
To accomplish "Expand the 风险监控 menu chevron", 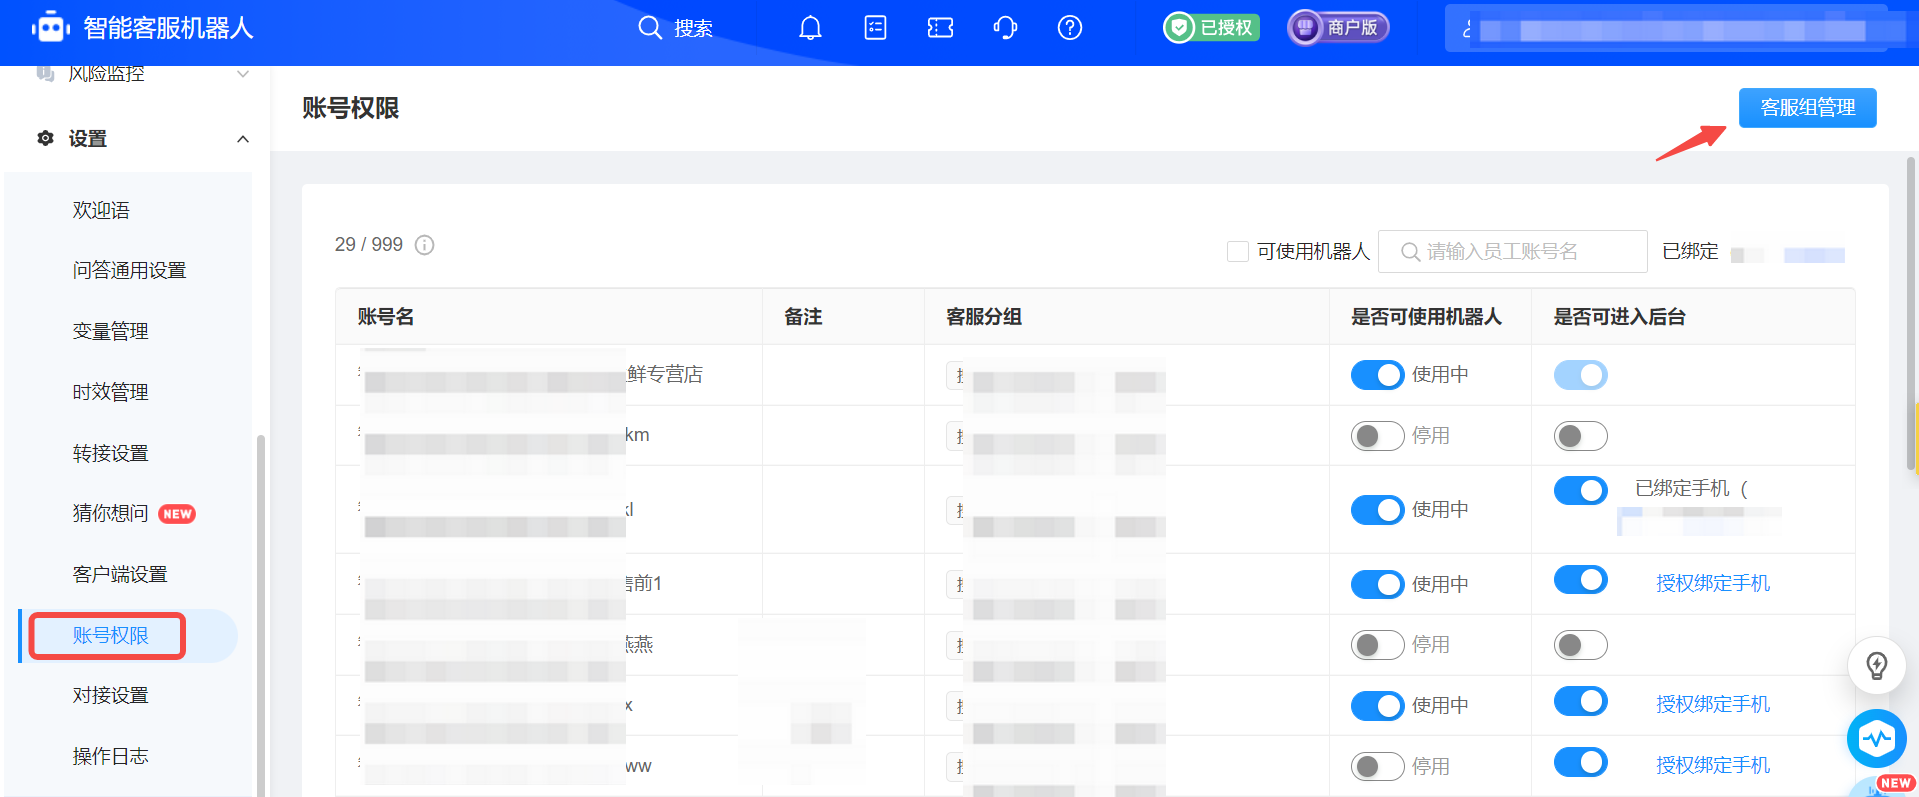I will tap(243, 74).
